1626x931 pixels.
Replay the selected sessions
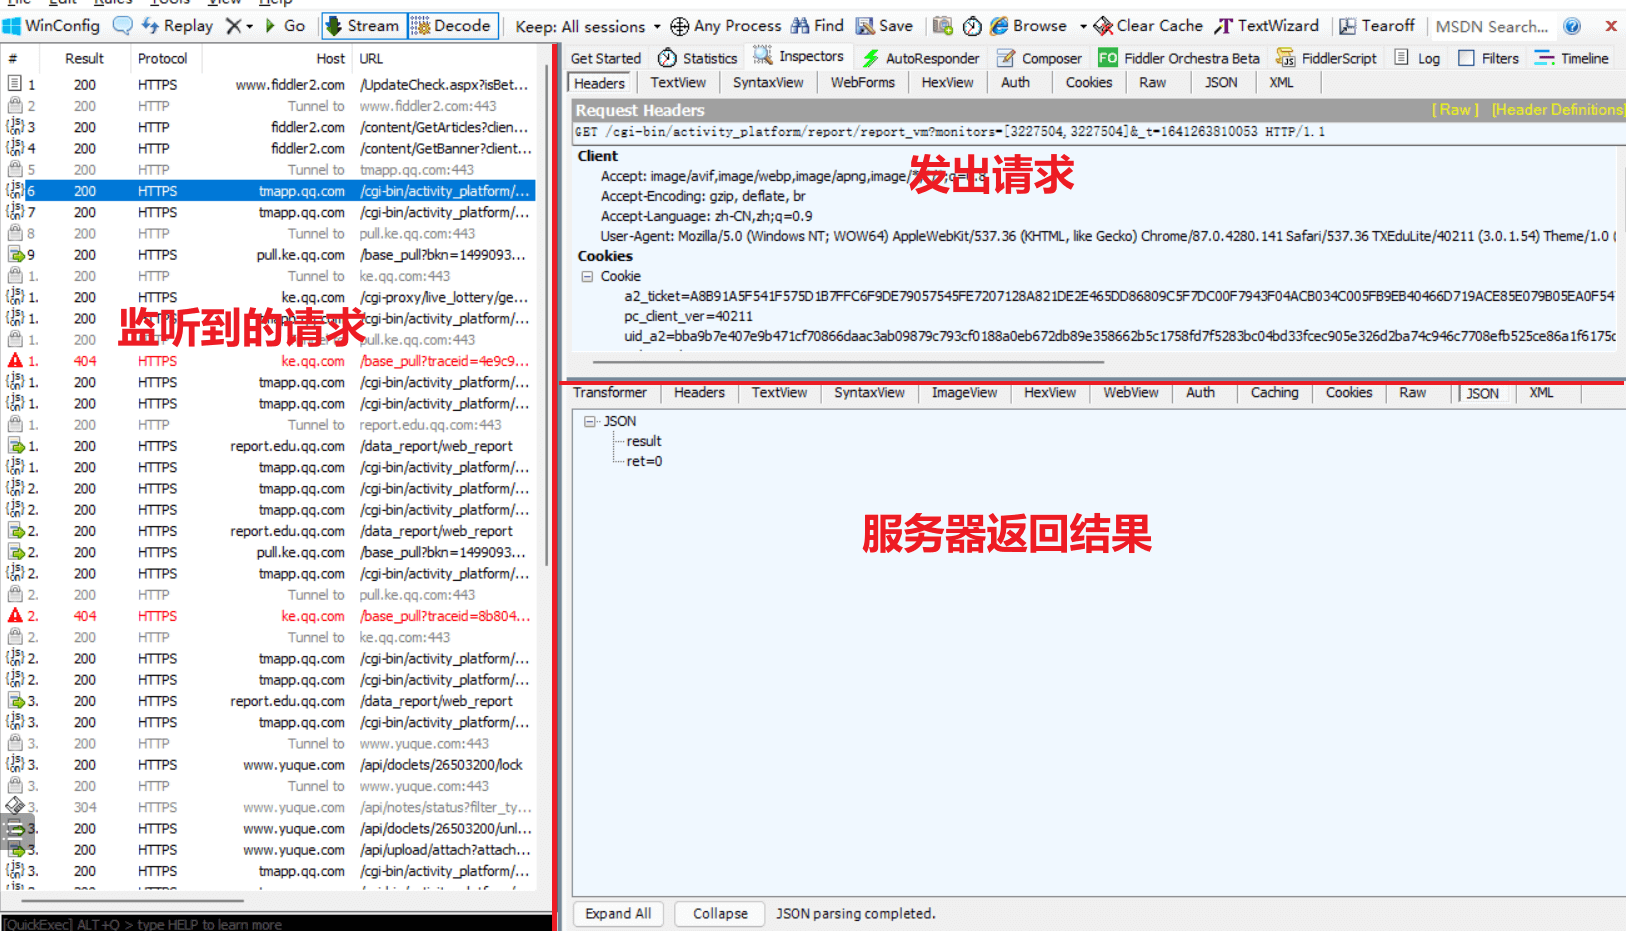pos(177,26)
